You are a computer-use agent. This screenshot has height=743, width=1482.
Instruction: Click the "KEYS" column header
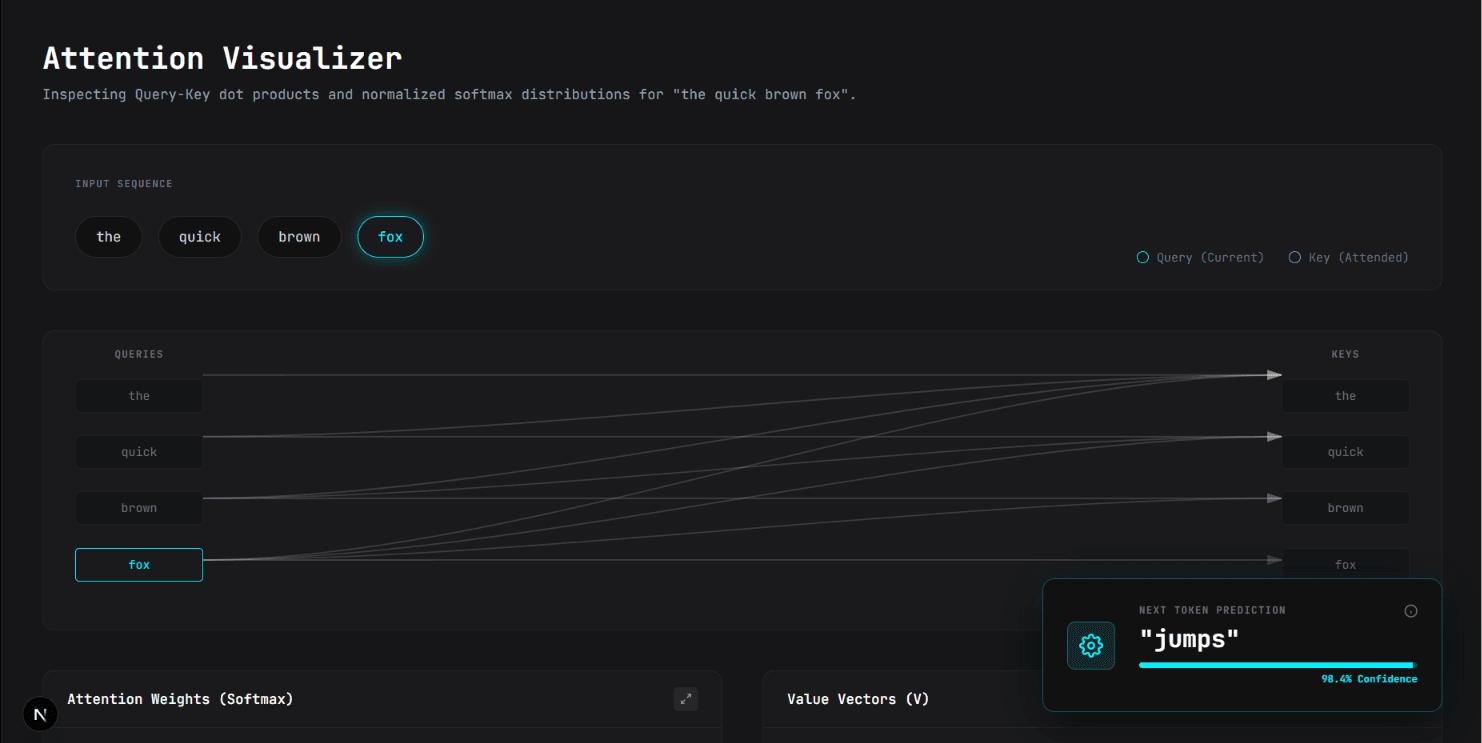point(1345,354)
